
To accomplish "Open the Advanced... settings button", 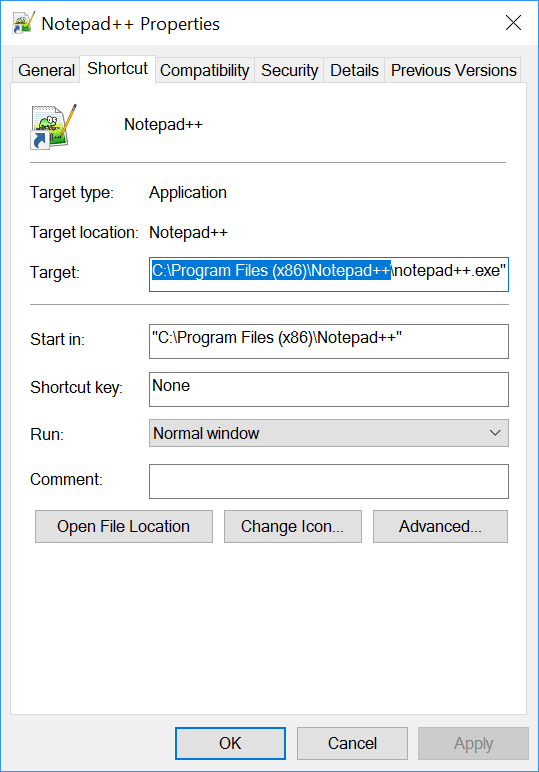I will tap(440, 526).
